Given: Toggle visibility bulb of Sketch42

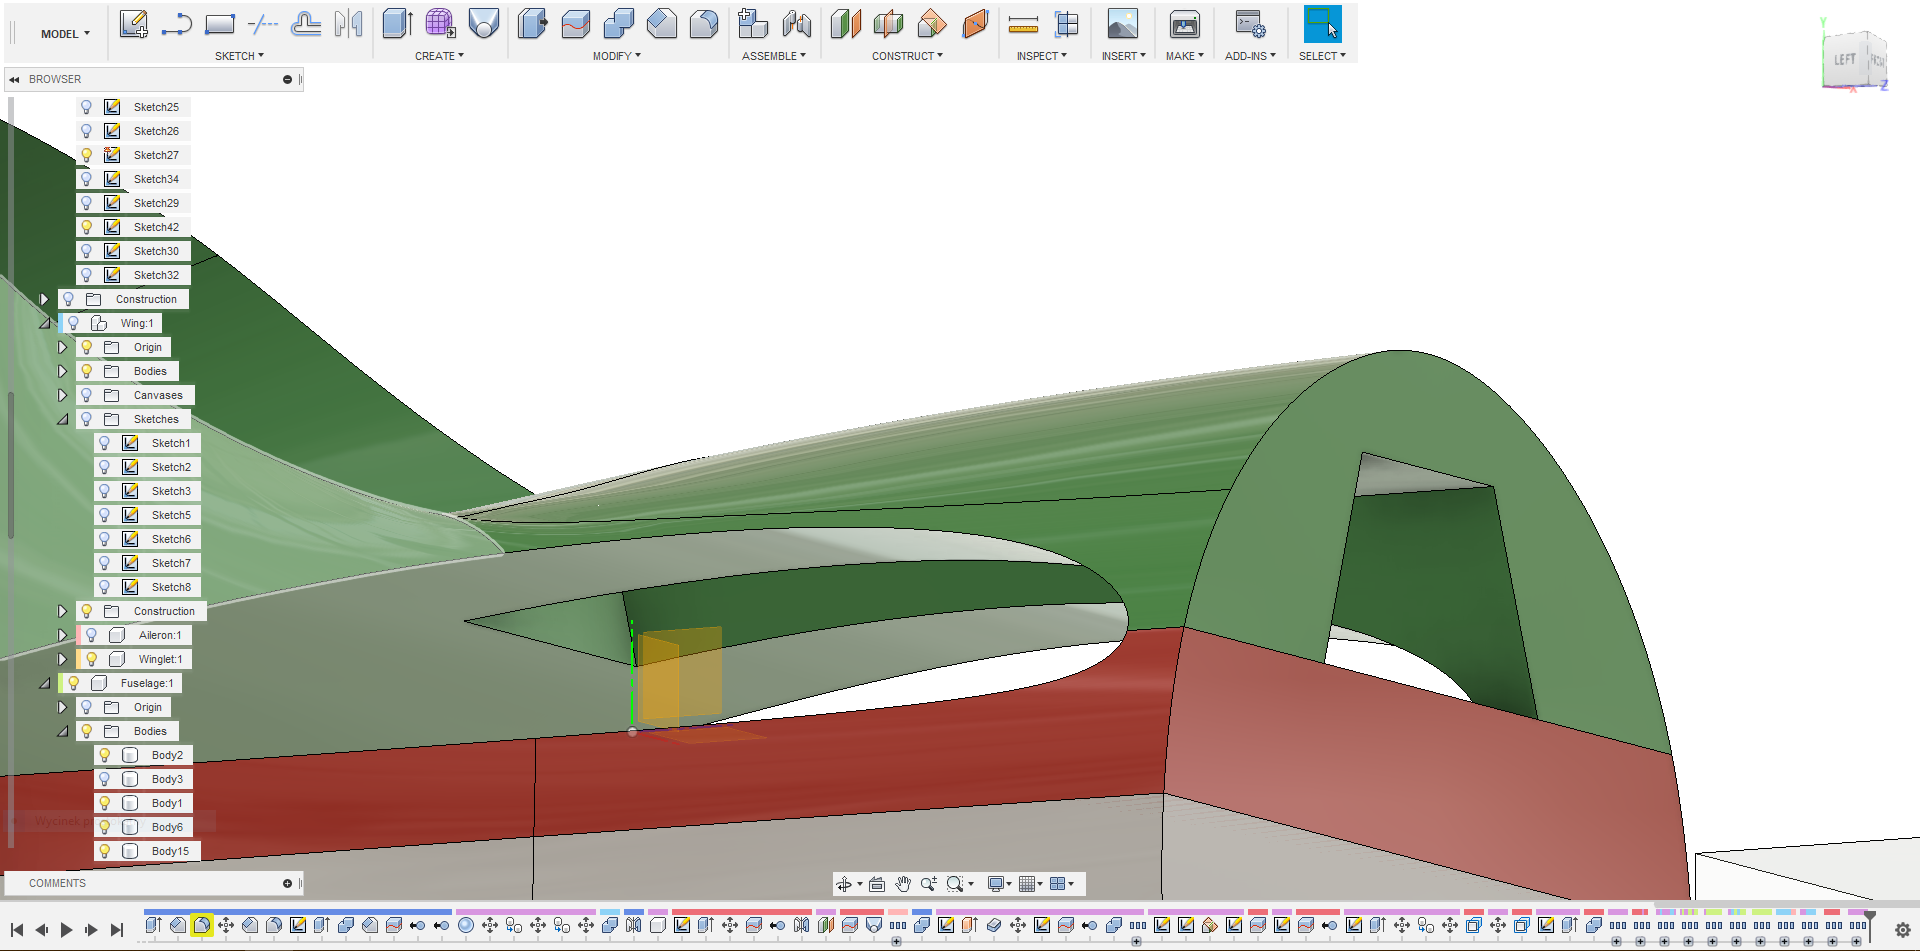Looking at the screenshot, I should coord(86,227).
